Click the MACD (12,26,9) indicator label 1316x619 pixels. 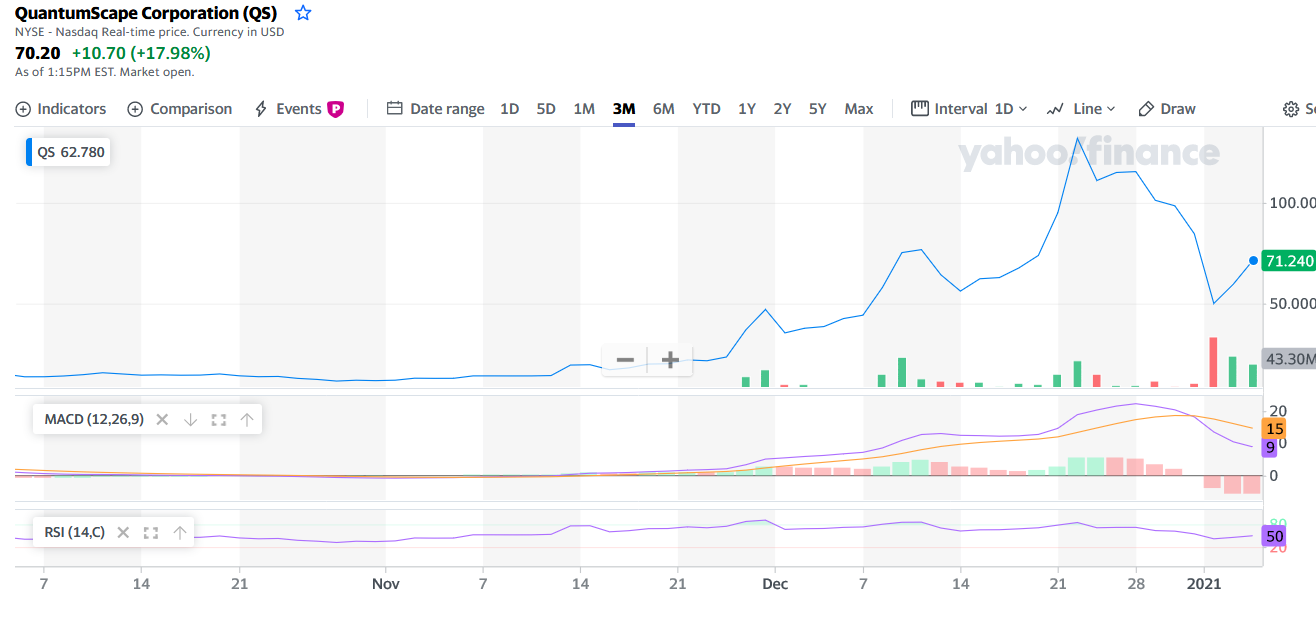(x=94, y=419)
